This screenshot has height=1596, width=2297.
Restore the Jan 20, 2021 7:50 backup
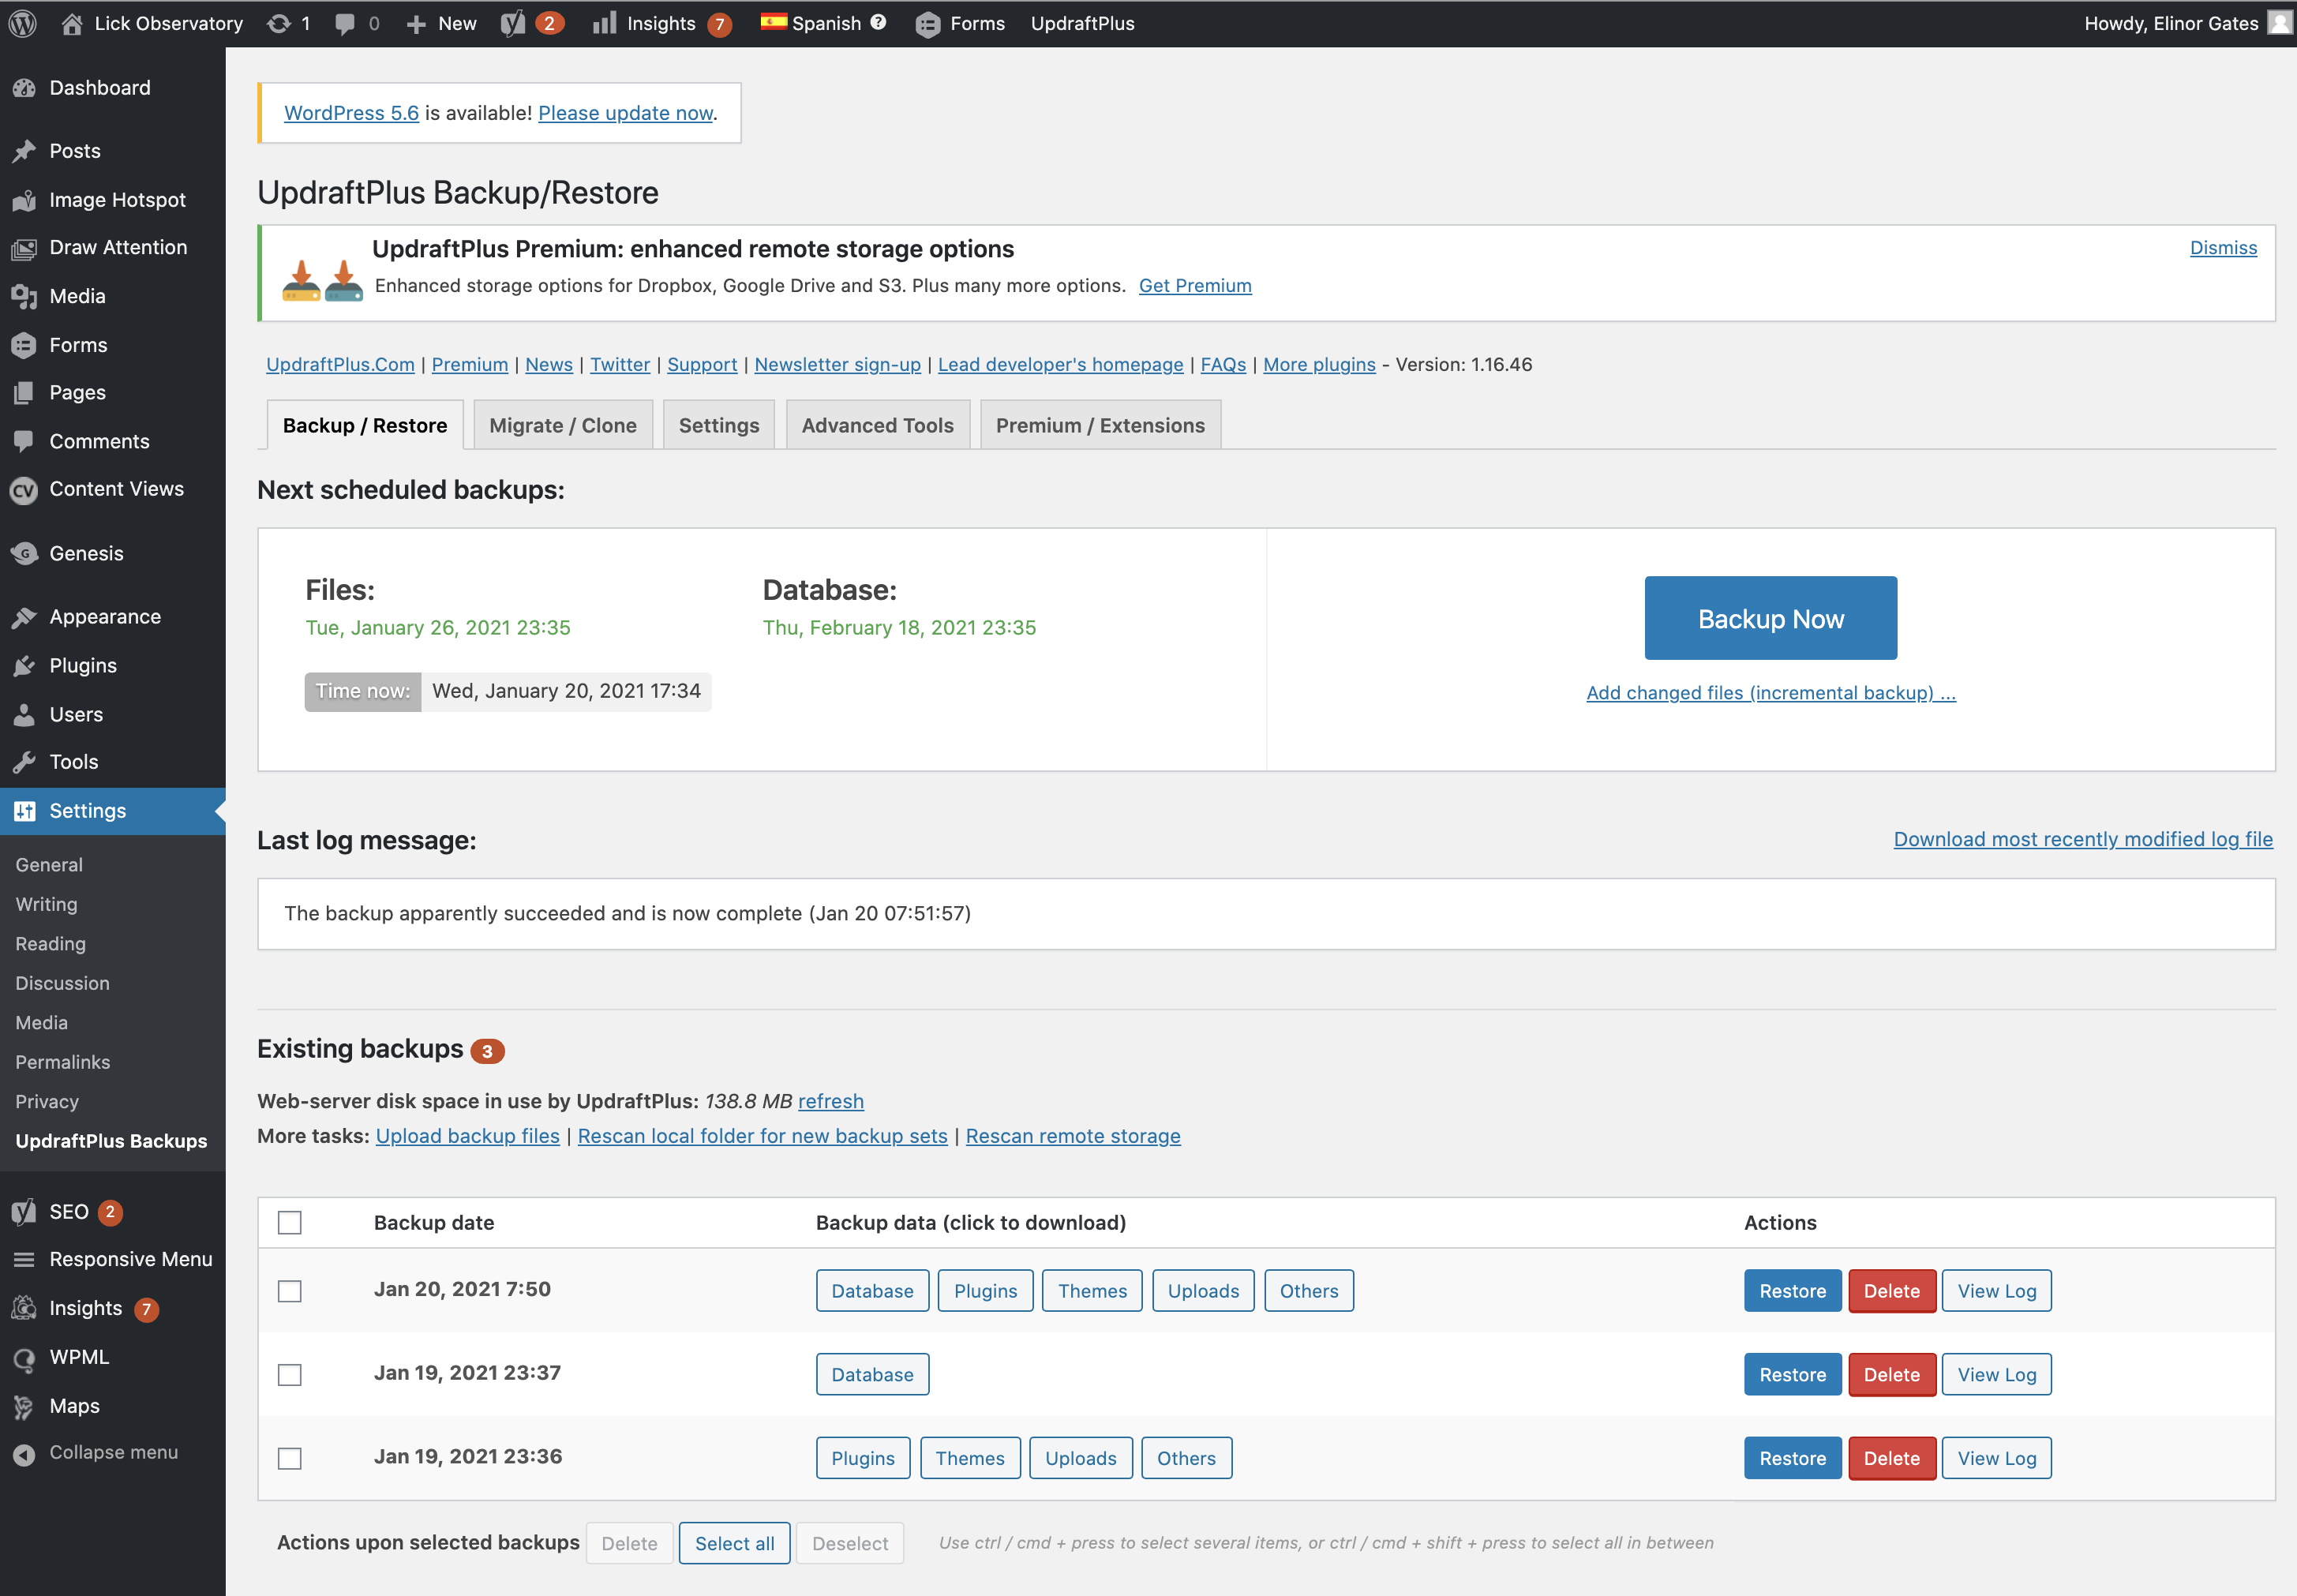click(x=1792, y=1291)
